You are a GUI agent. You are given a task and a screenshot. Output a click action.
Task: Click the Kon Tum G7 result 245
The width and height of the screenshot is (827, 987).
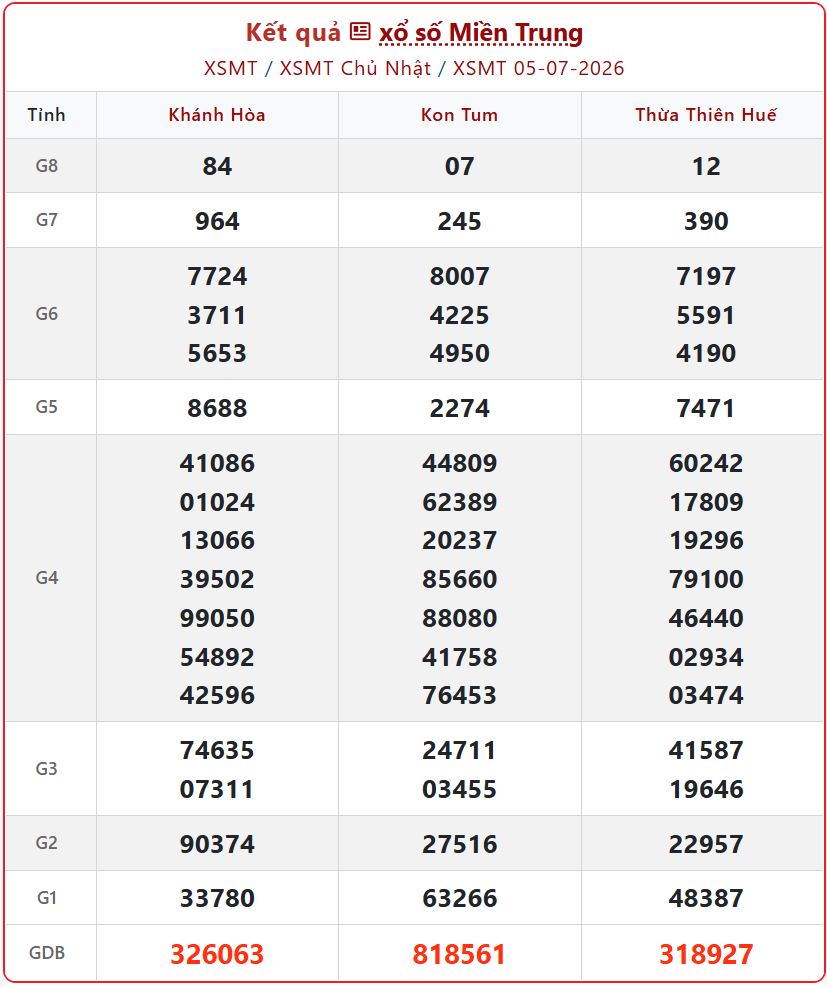(459, 221)
